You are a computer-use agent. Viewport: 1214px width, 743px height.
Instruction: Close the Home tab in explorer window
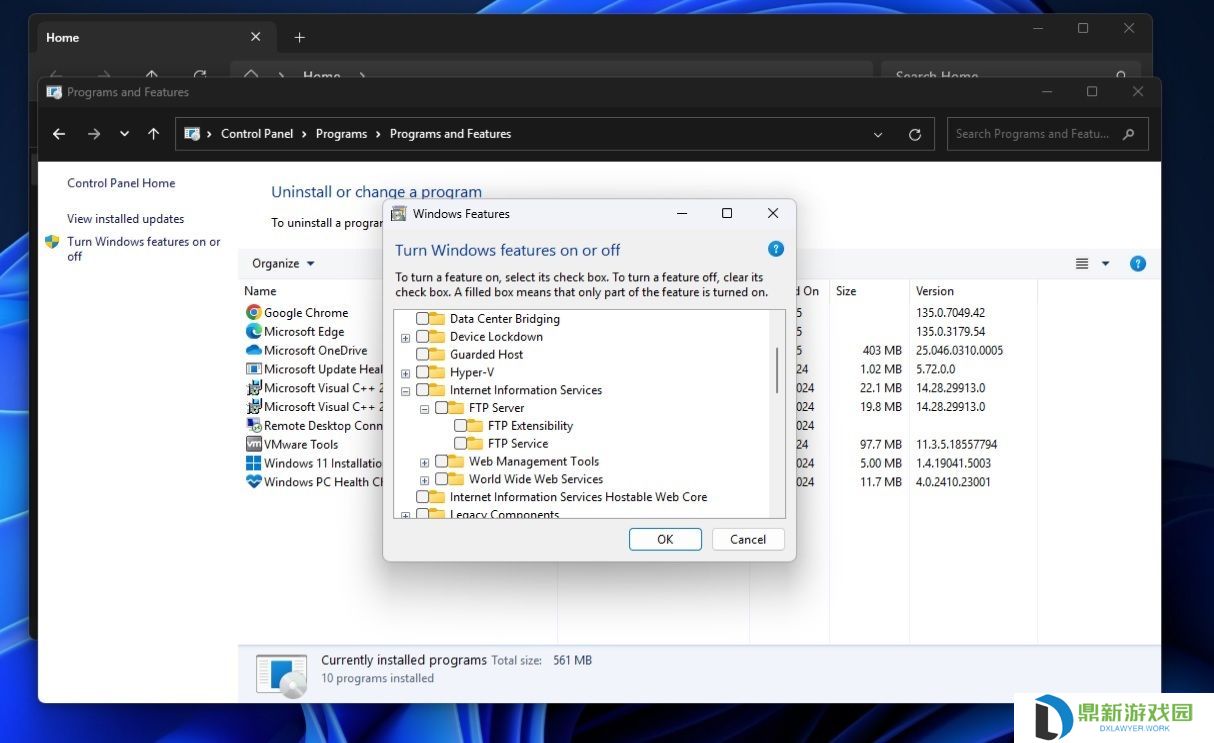pos(255,37)
